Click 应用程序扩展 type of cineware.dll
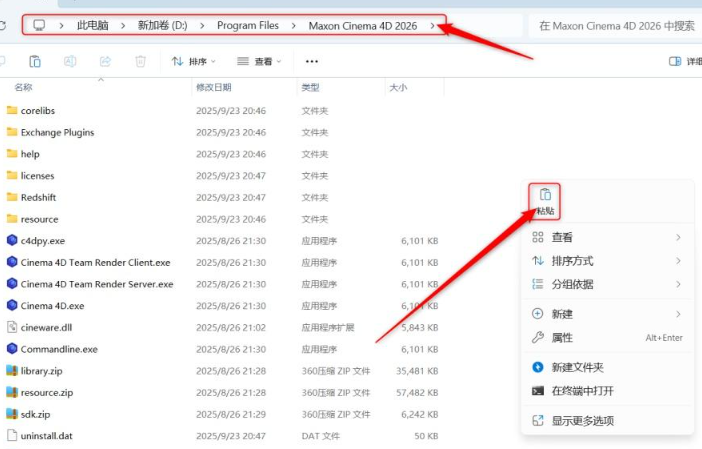The width and height of the screenshot is (702, 449). click(x=328, y=327)
